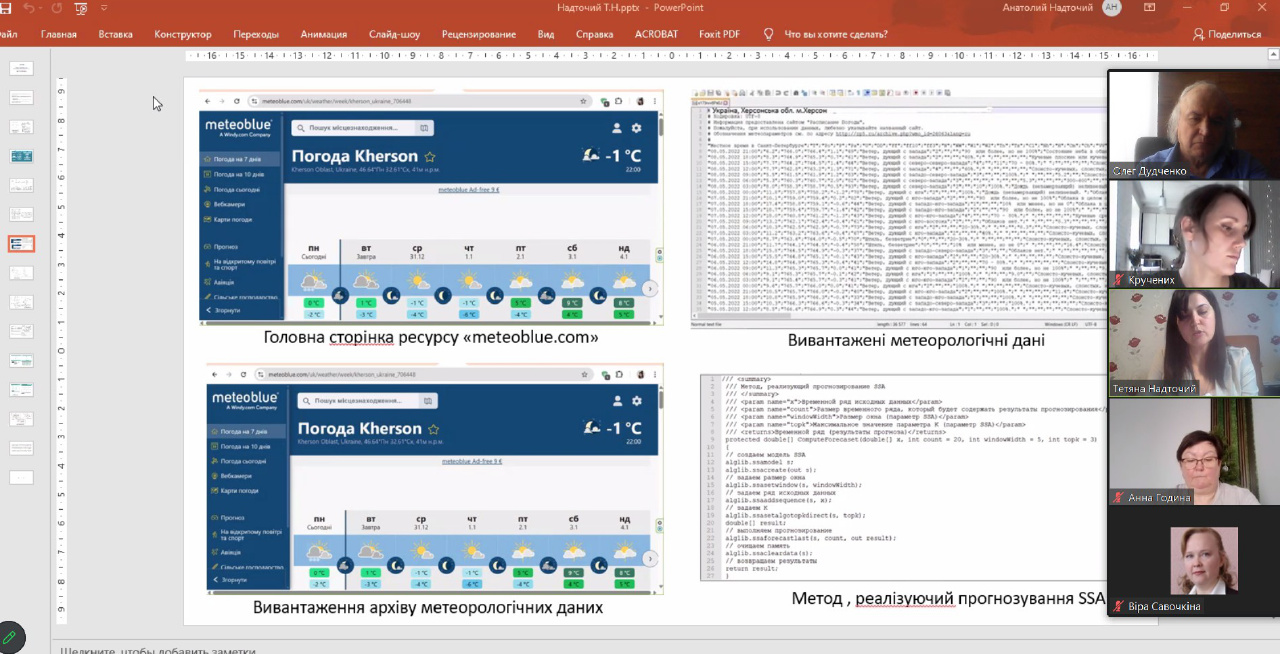Switch to the Анимация tab
Image resolution: width=1280 pixels, height=654 pixels.
(323, 34)
